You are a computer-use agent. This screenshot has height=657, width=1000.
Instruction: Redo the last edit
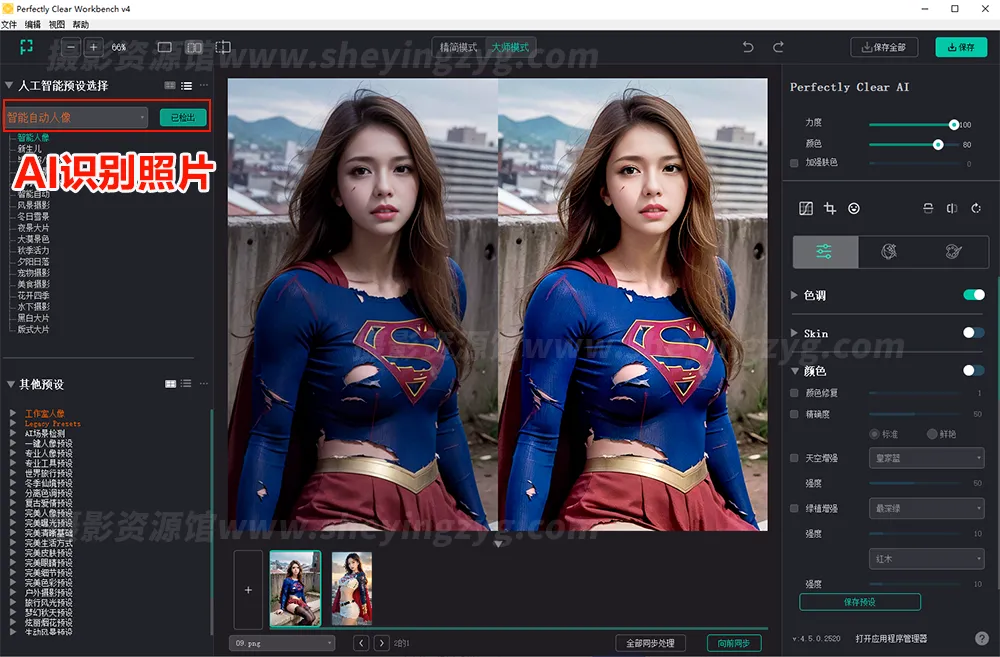tap(778, 47)
